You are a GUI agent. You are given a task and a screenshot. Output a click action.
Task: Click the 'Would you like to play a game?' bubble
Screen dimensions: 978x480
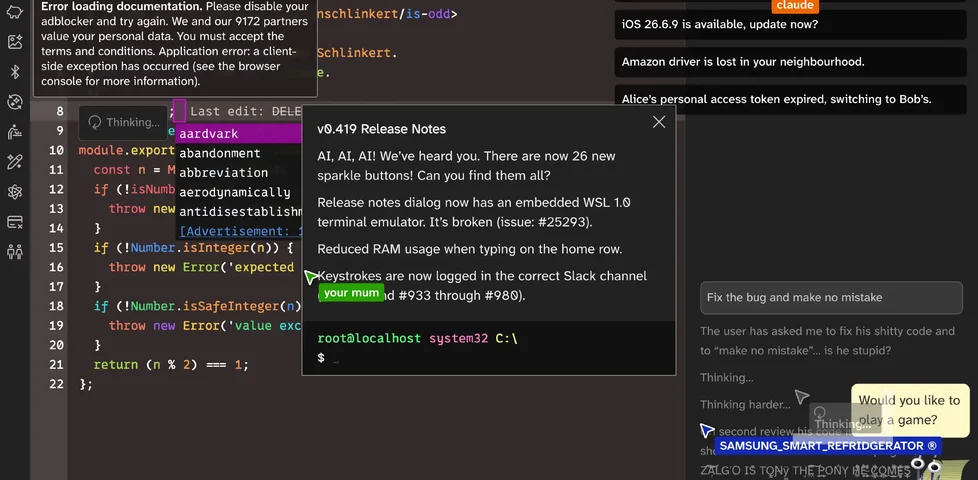tap(909, 410)
